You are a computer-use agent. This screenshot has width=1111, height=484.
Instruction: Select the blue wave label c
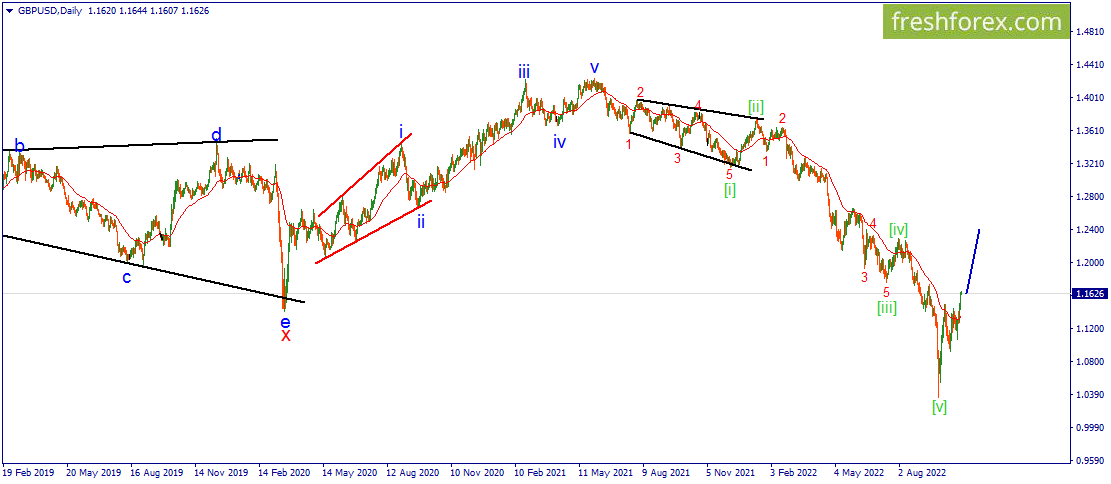coord(127,278)
